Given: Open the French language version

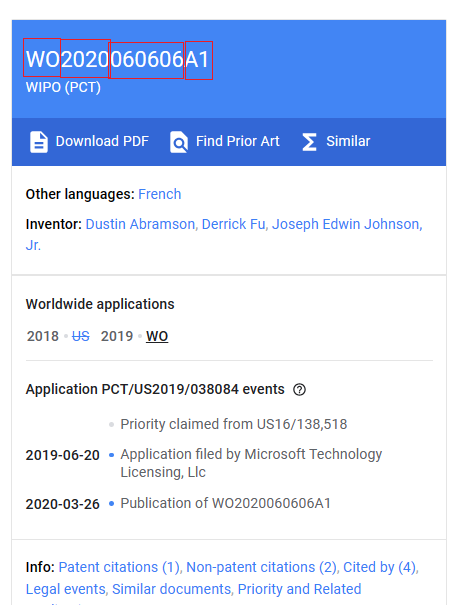Looking at the screenshot, I should [159, 194].
